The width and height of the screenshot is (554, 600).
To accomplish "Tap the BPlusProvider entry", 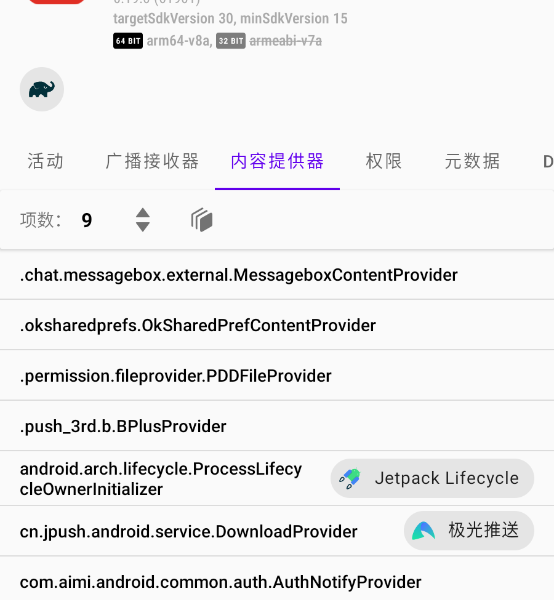I will coord(277,426).
